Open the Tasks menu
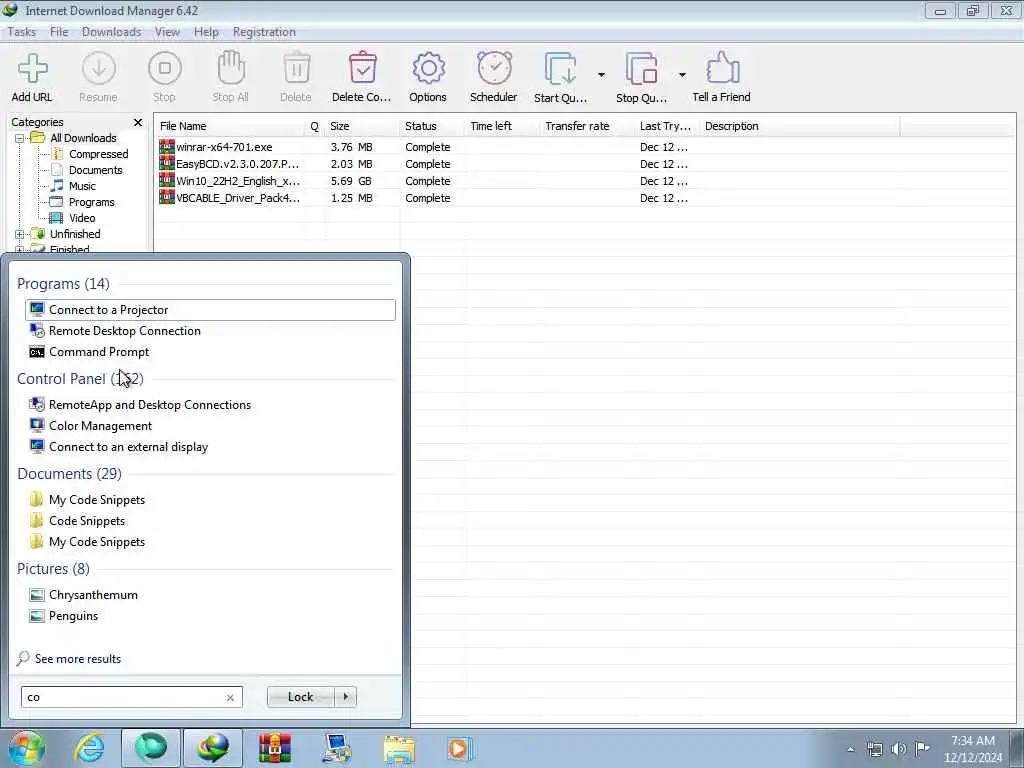This screenshot has width=1024, height=768. [x=22, y=32]
